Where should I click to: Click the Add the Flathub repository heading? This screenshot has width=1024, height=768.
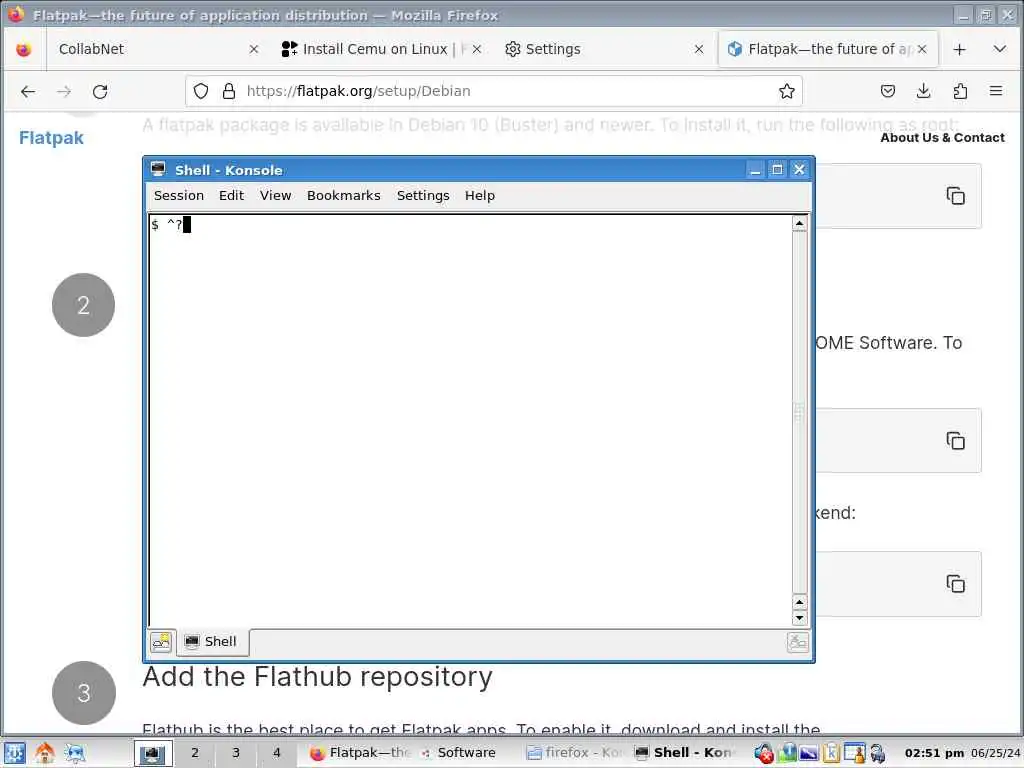point(317,677)
